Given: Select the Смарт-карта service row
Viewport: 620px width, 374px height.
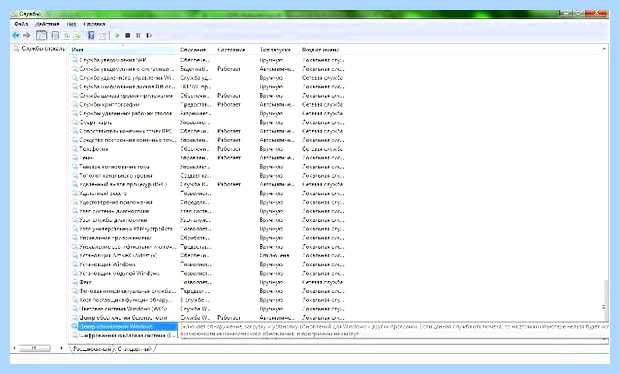Looking at the screenshot, I should [x=95, y=122].
